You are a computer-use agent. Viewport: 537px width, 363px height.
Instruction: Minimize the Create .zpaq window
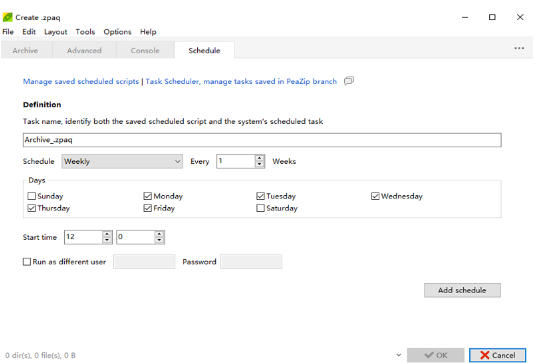pyautogui.click(x=465, y=17)
